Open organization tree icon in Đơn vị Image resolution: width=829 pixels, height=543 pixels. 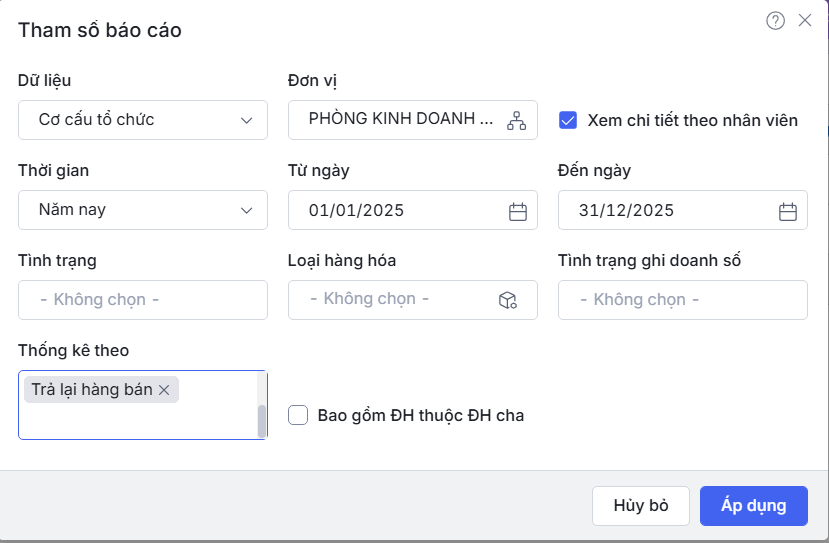(516, 120)
